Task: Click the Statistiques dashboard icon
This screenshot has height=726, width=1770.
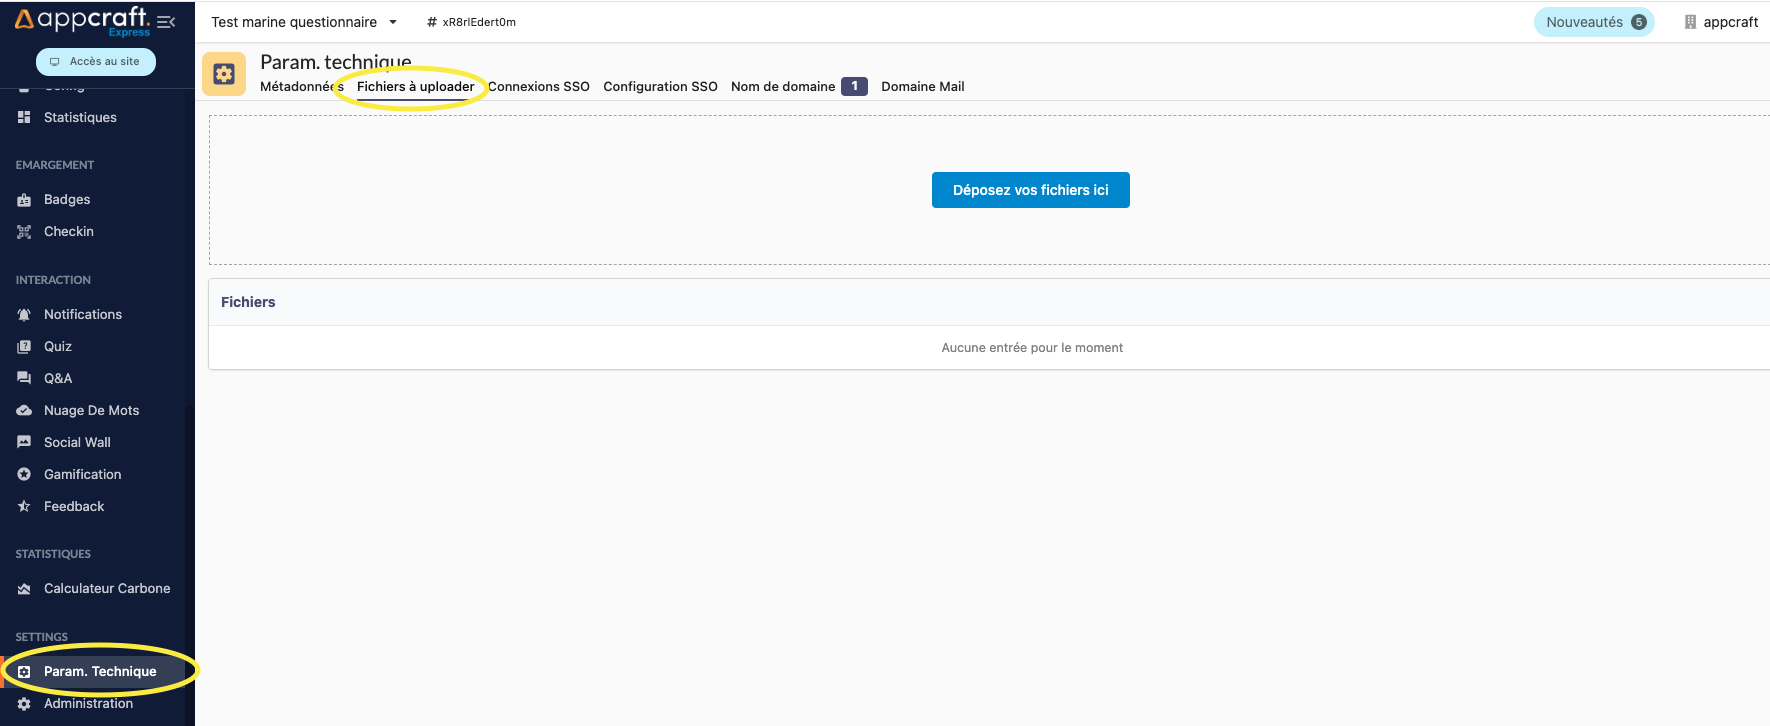Action: [24, 118]
